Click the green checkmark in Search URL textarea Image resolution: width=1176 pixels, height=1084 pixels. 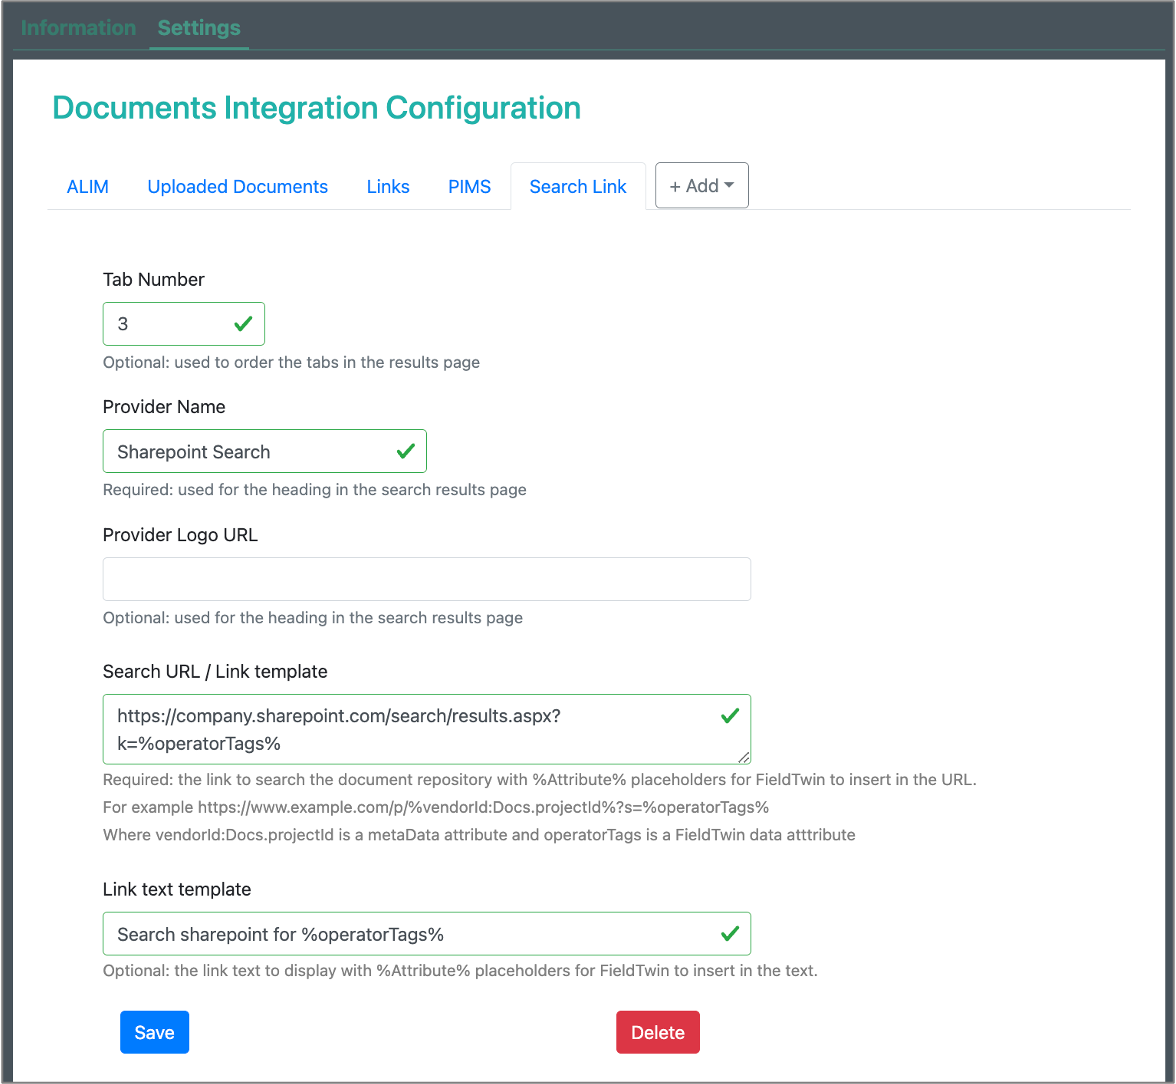point(730,716)
